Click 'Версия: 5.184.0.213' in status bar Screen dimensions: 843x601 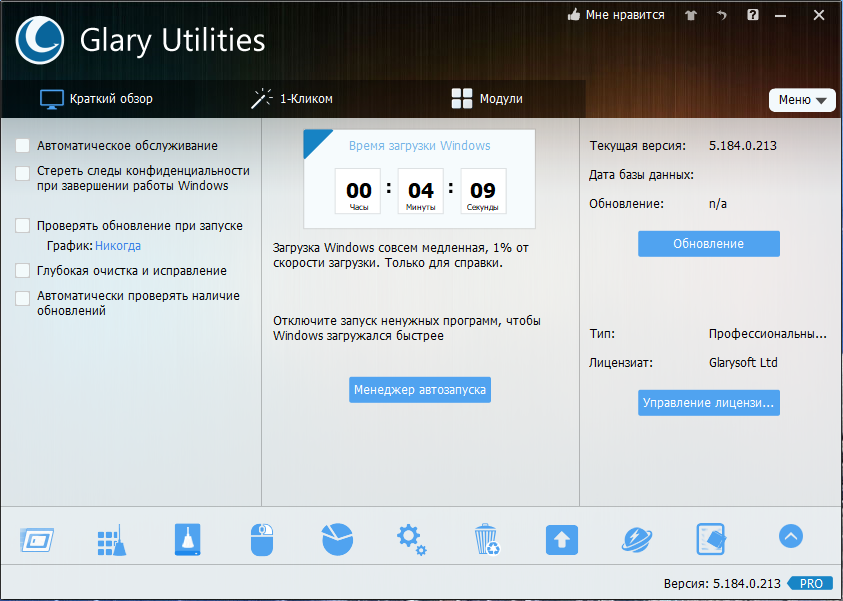pyautogui.click(x=721, y=584)
